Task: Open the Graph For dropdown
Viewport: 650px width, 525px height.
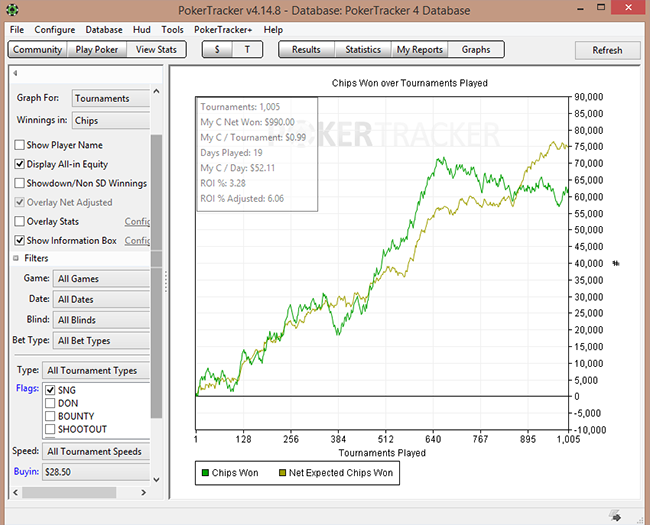Action: coord(111,98)
